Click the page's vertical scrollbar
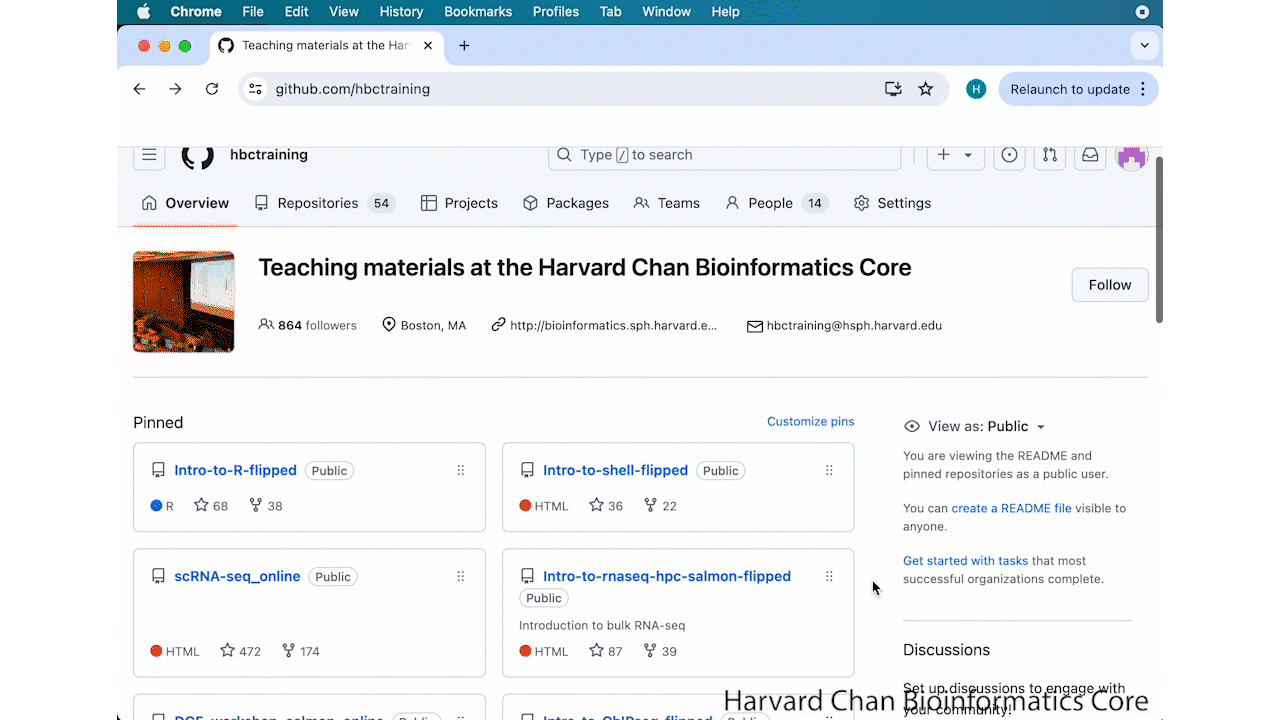This screenshot has height=720, width=1280. (1159, 240)
